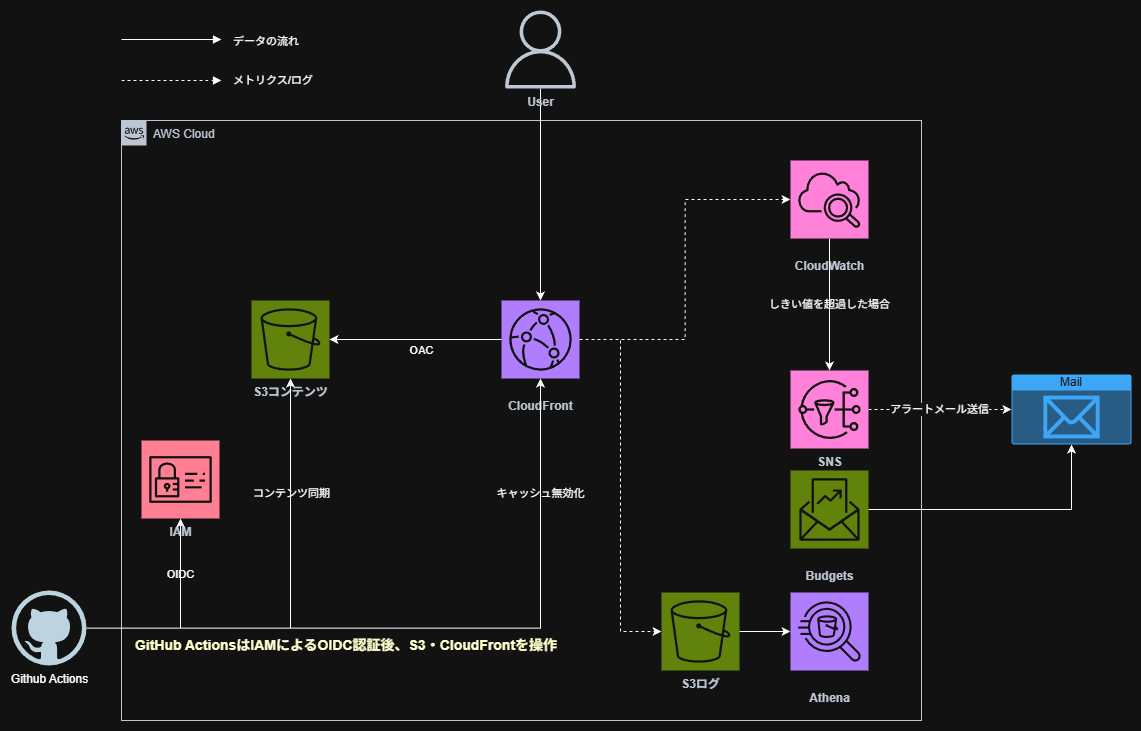Select the CloudFront icon
Viewport: 1141px width, 731px height.
(540, 339)
